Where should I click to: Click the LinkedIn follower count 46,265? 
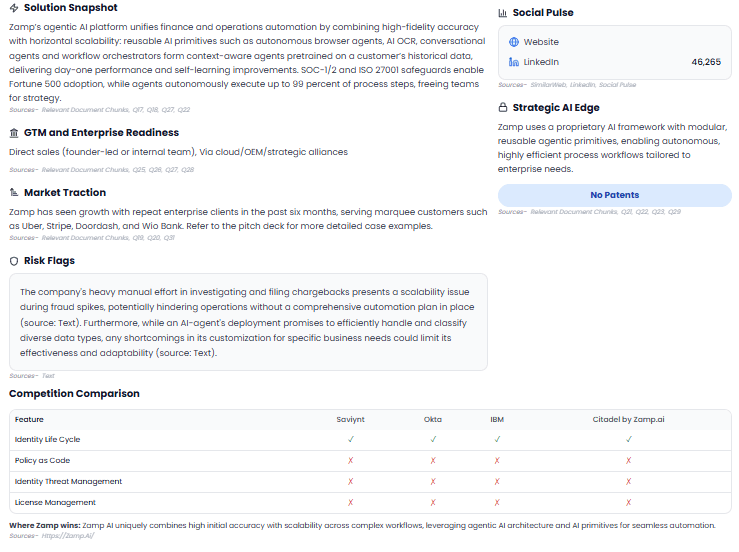point(705,62)
